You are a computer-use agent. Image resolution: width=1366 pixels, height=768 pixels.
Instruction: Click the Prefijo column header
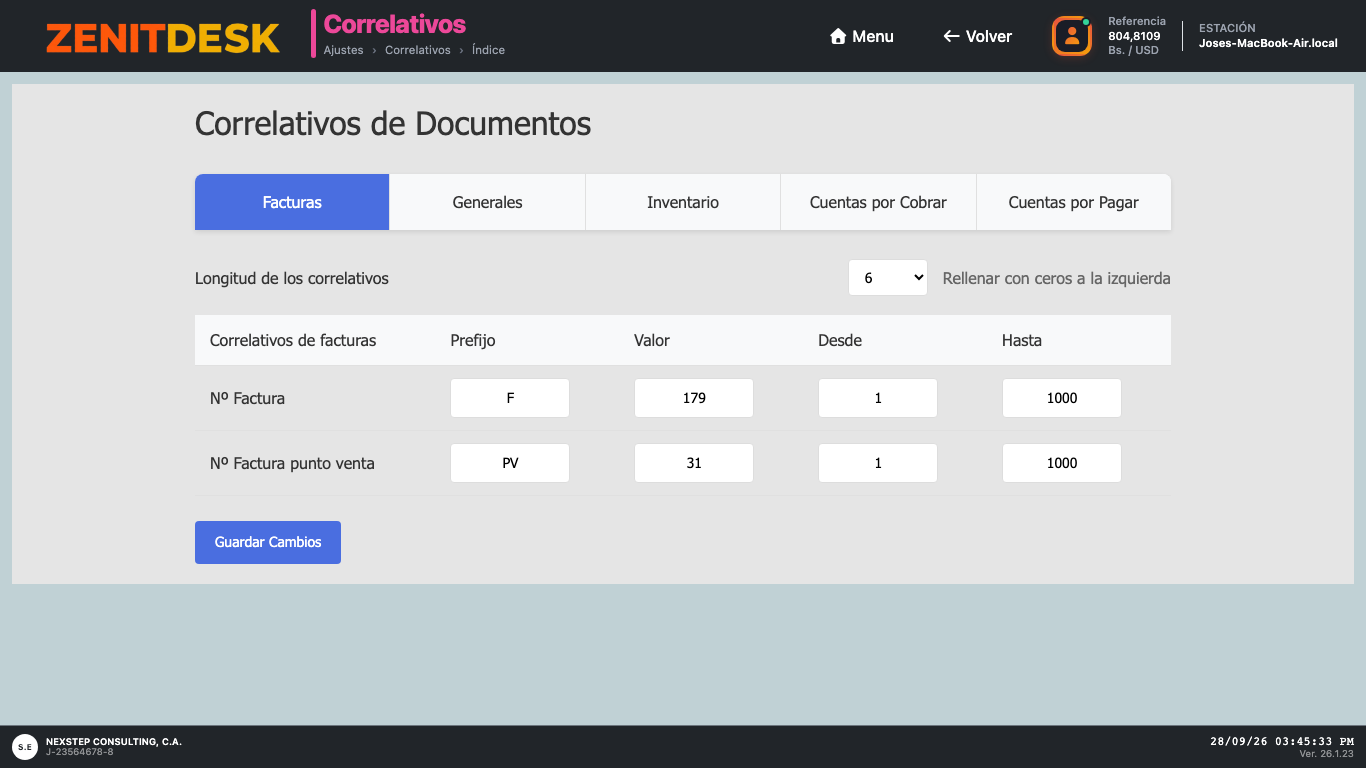(473, 340)
